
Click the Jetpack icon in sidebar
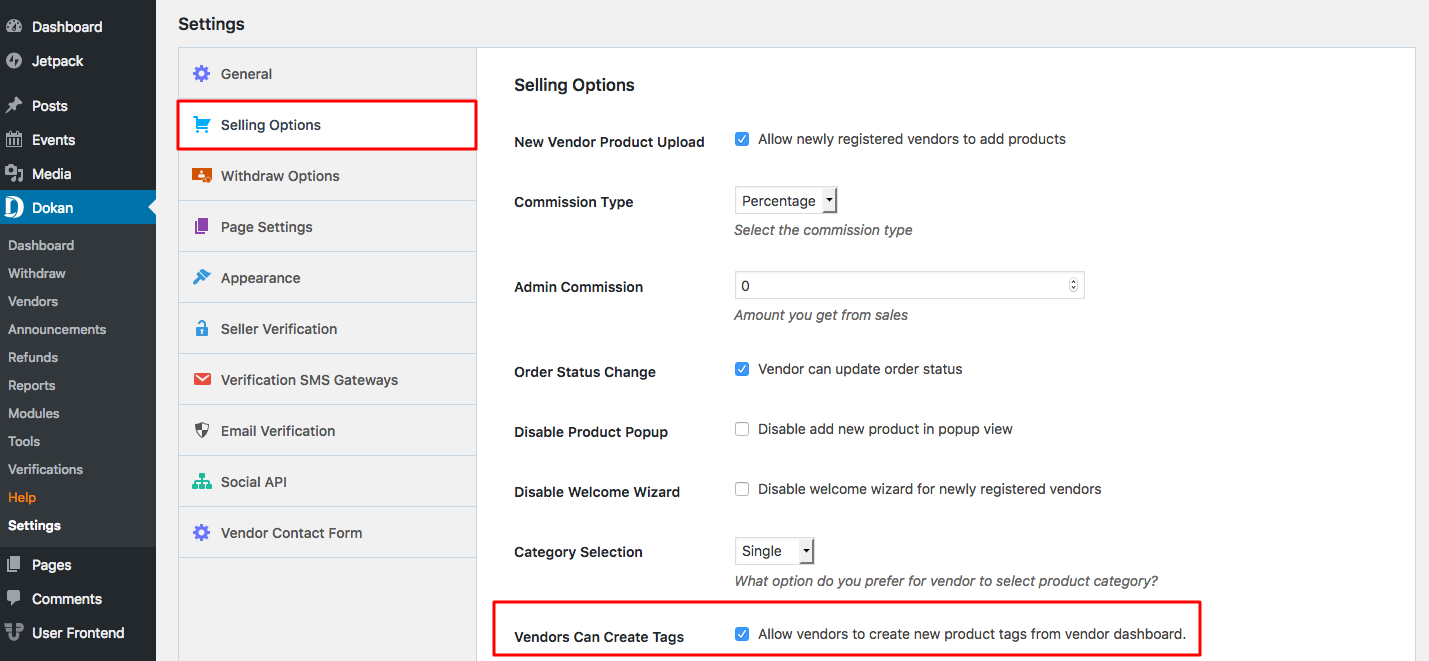pyautogui.click(x=14, y=61)
